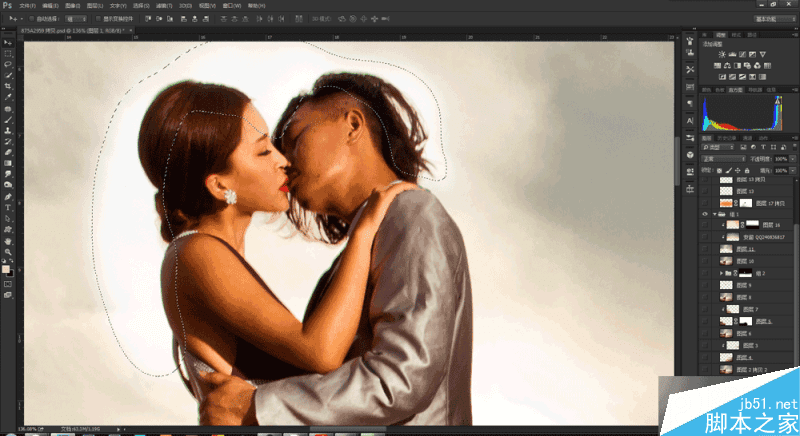Open the 滤镜(T) menu
This screenshot has width=800, height=436.
pyautogui.click(x=164, y=6)
